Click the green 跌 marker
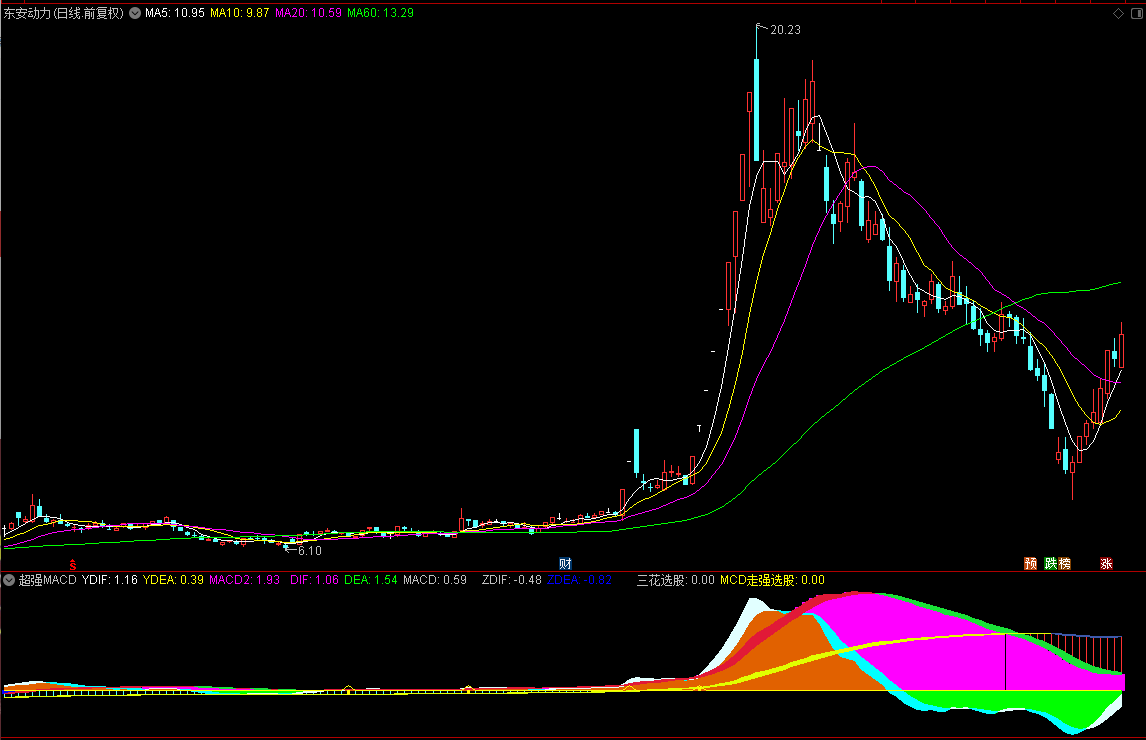The width and height of the screenshot is (1146, 740). point(1051,564)
